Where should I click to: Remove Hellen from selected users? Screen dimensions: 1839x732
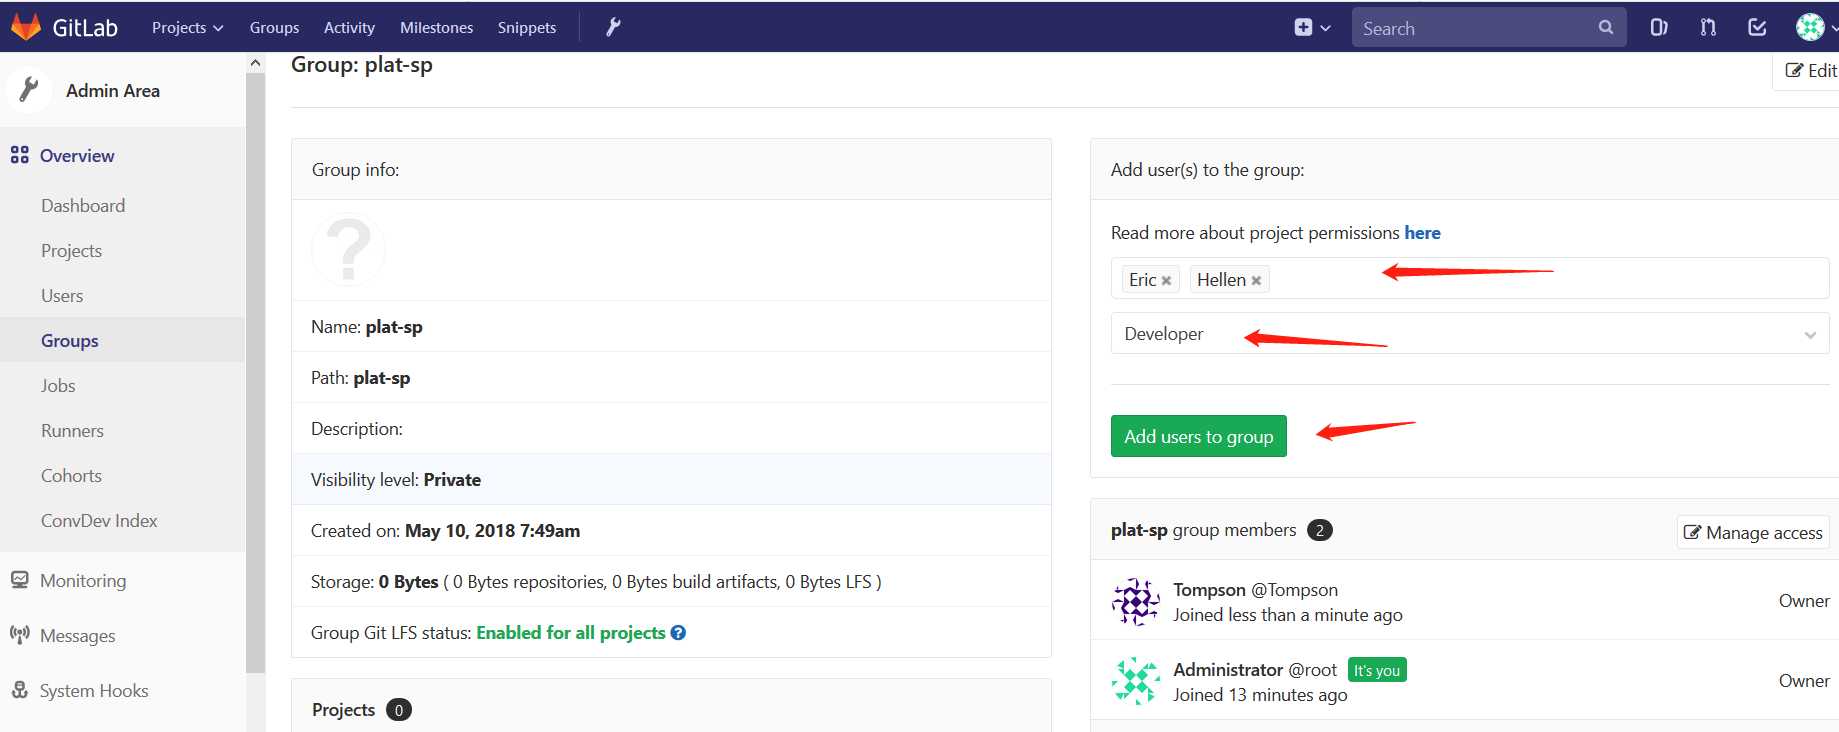1256,281
